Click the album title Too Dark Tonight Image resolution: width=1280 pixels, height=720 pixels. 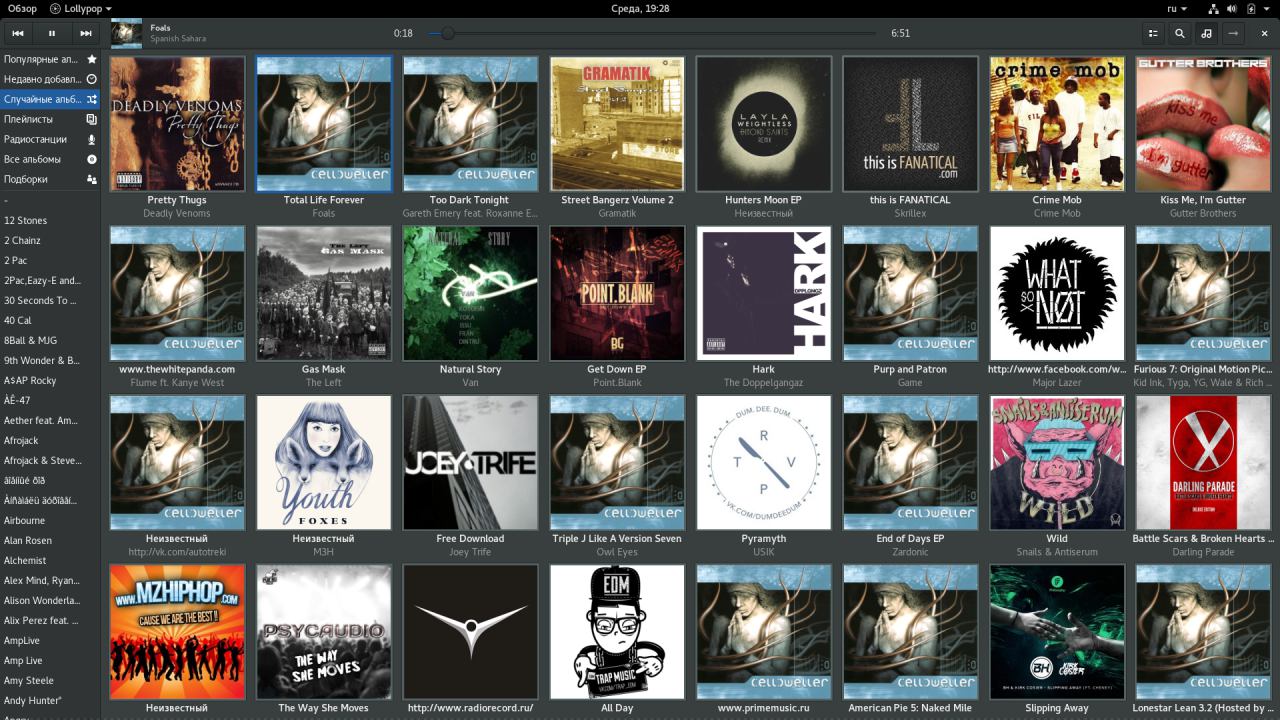(470, 200)
